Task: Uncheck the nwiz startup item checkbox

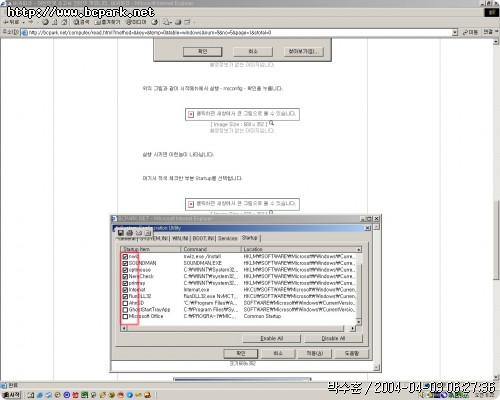Action: pos(125,257)
